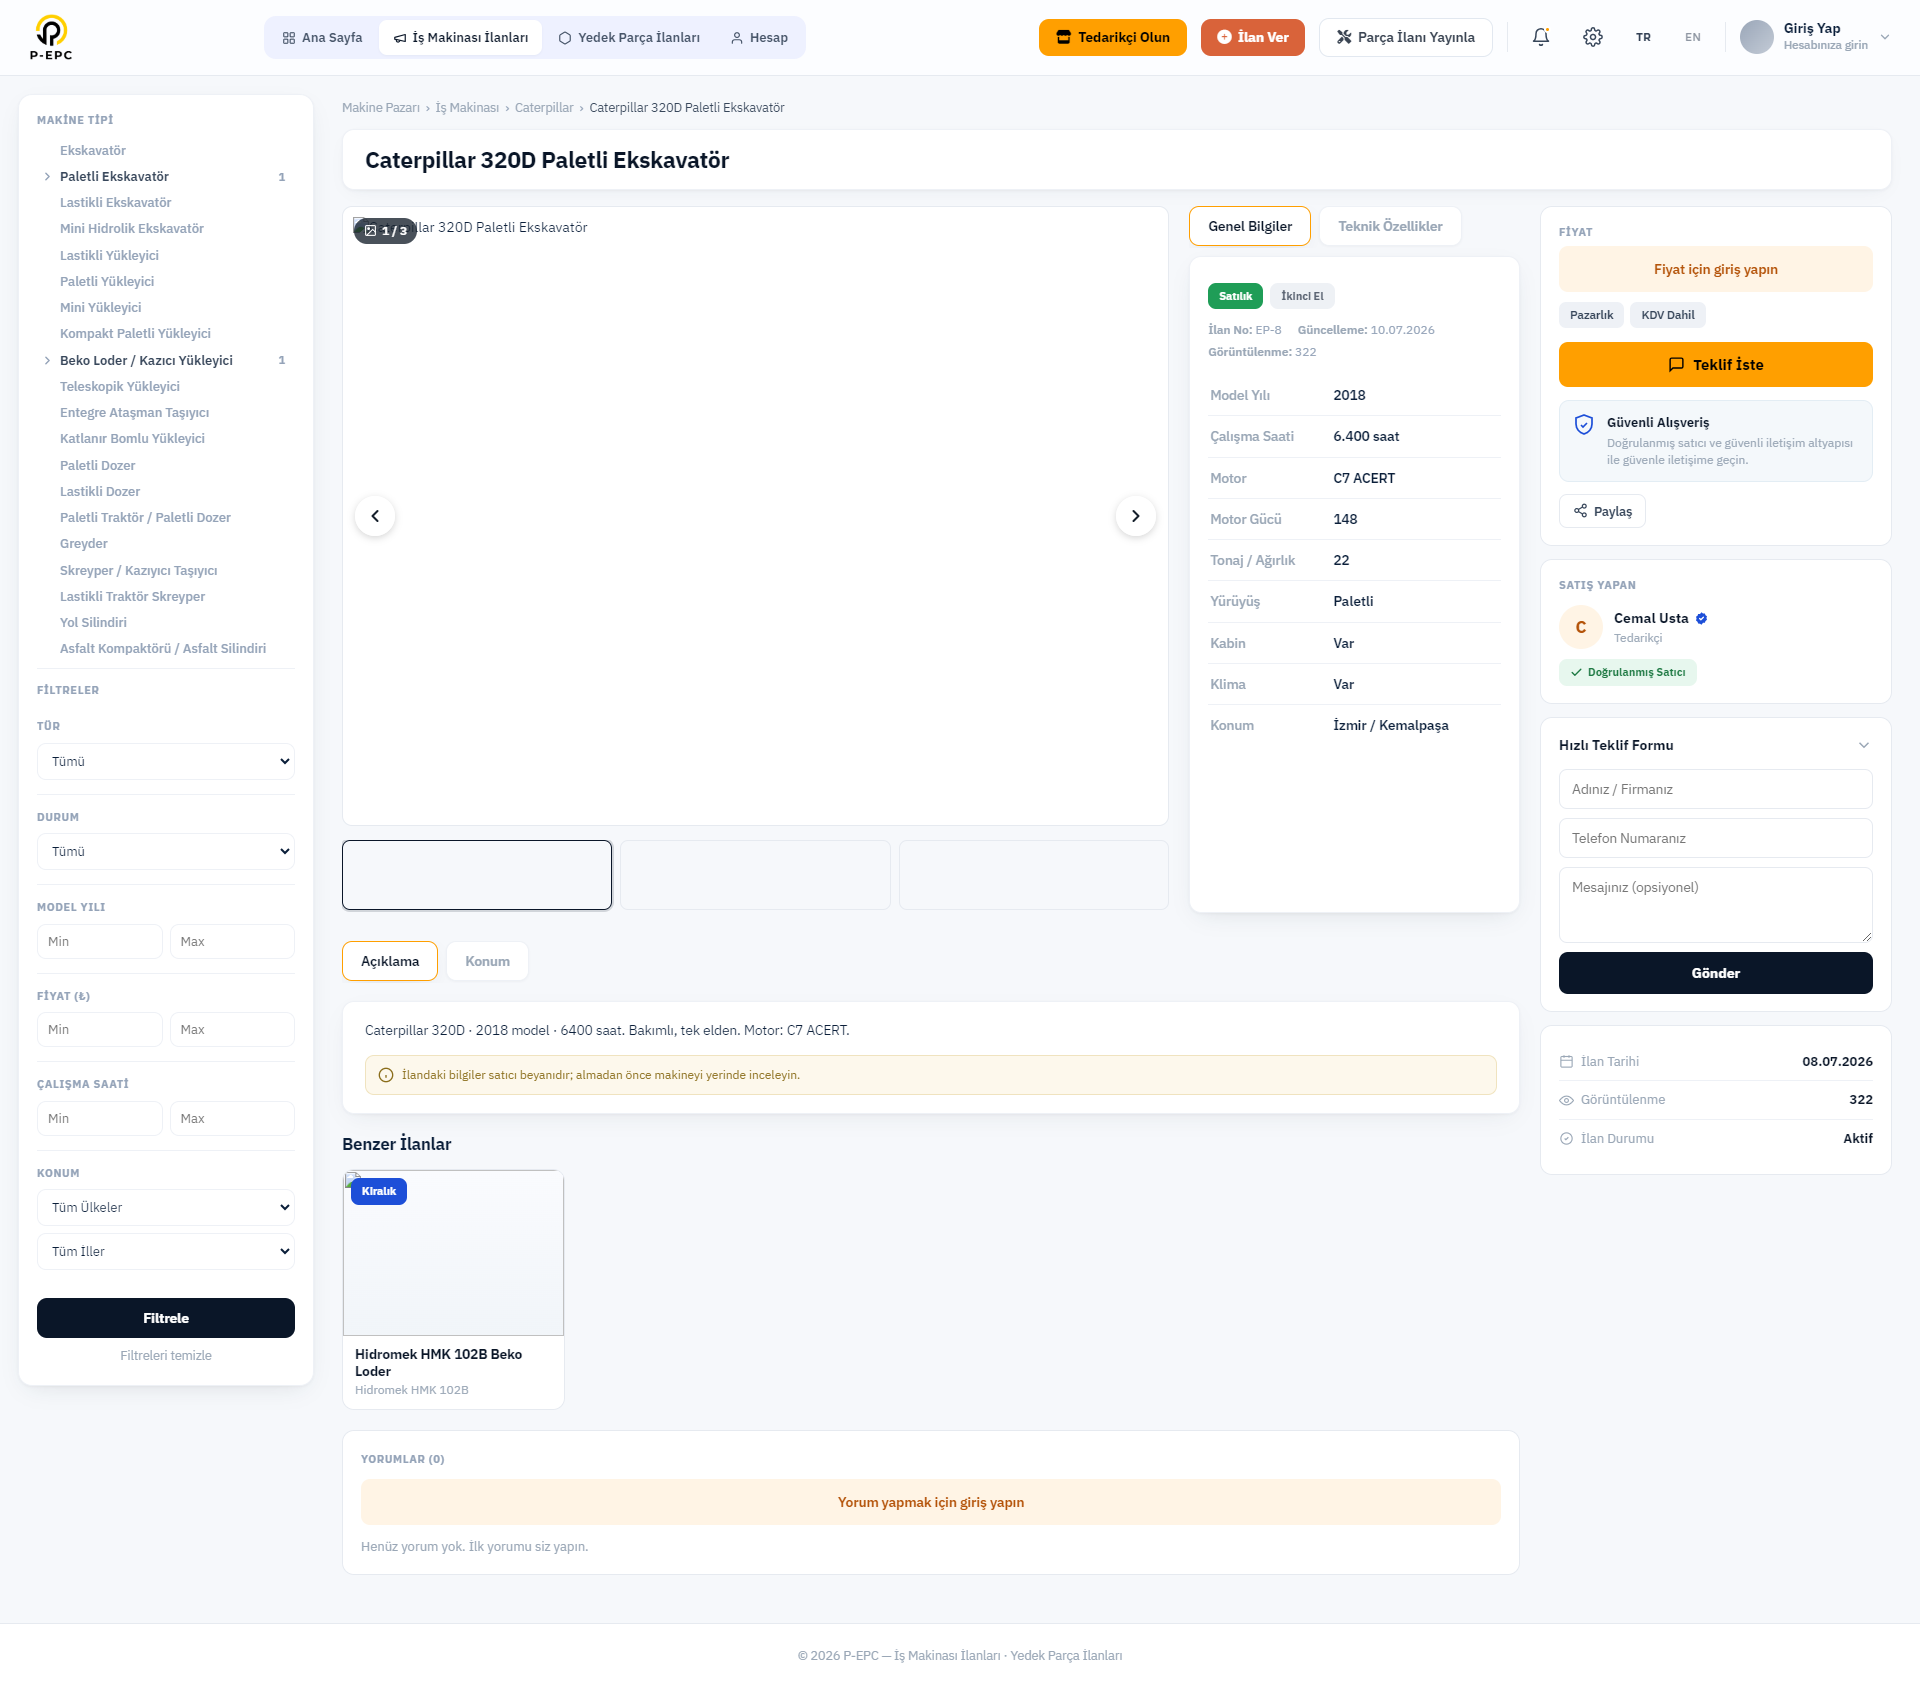Click the user avatar picture

1757,37
